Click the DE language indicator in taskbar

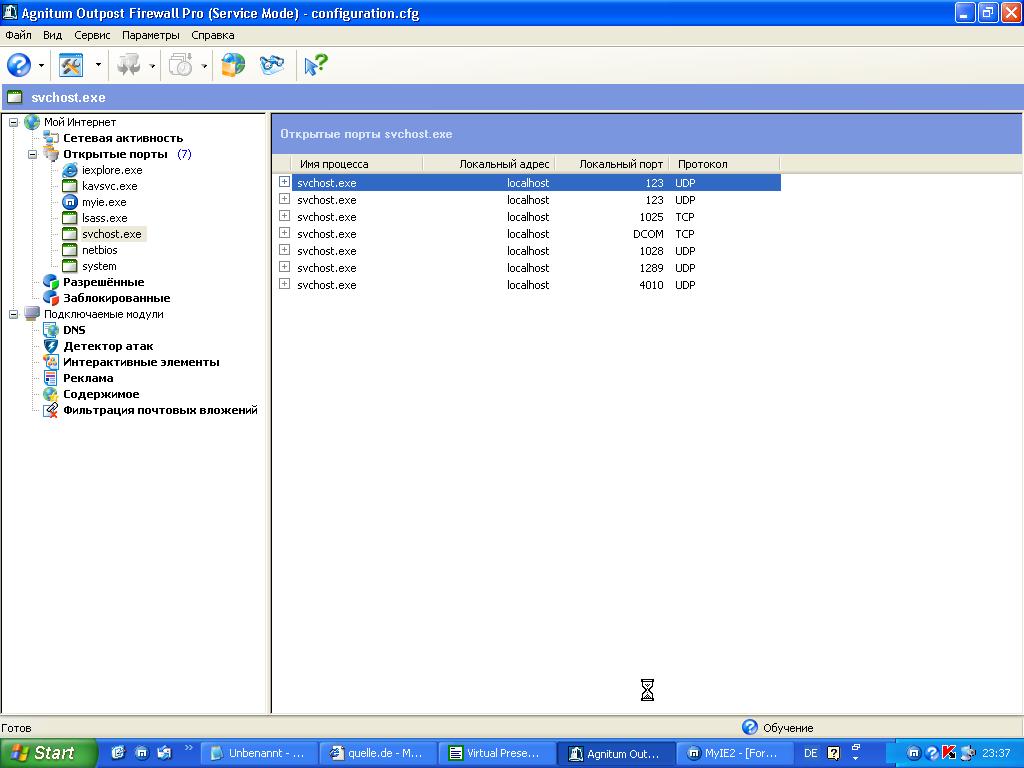pos(810,753)
